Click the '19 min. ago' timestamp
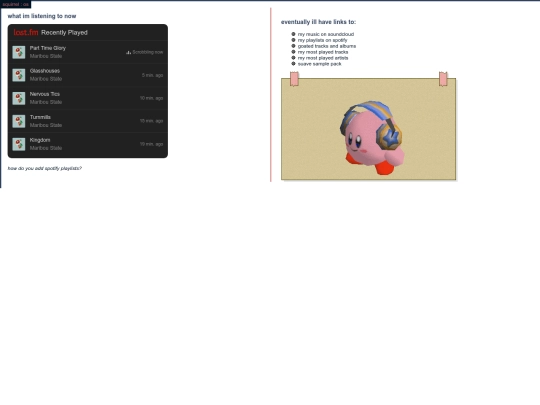 [152, 144]
